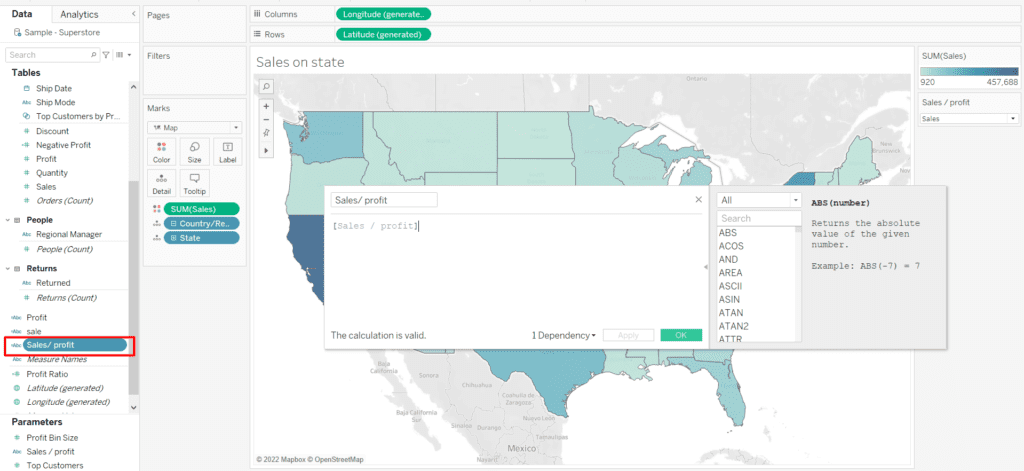Open the Label marks card

(x=227, y=152)
